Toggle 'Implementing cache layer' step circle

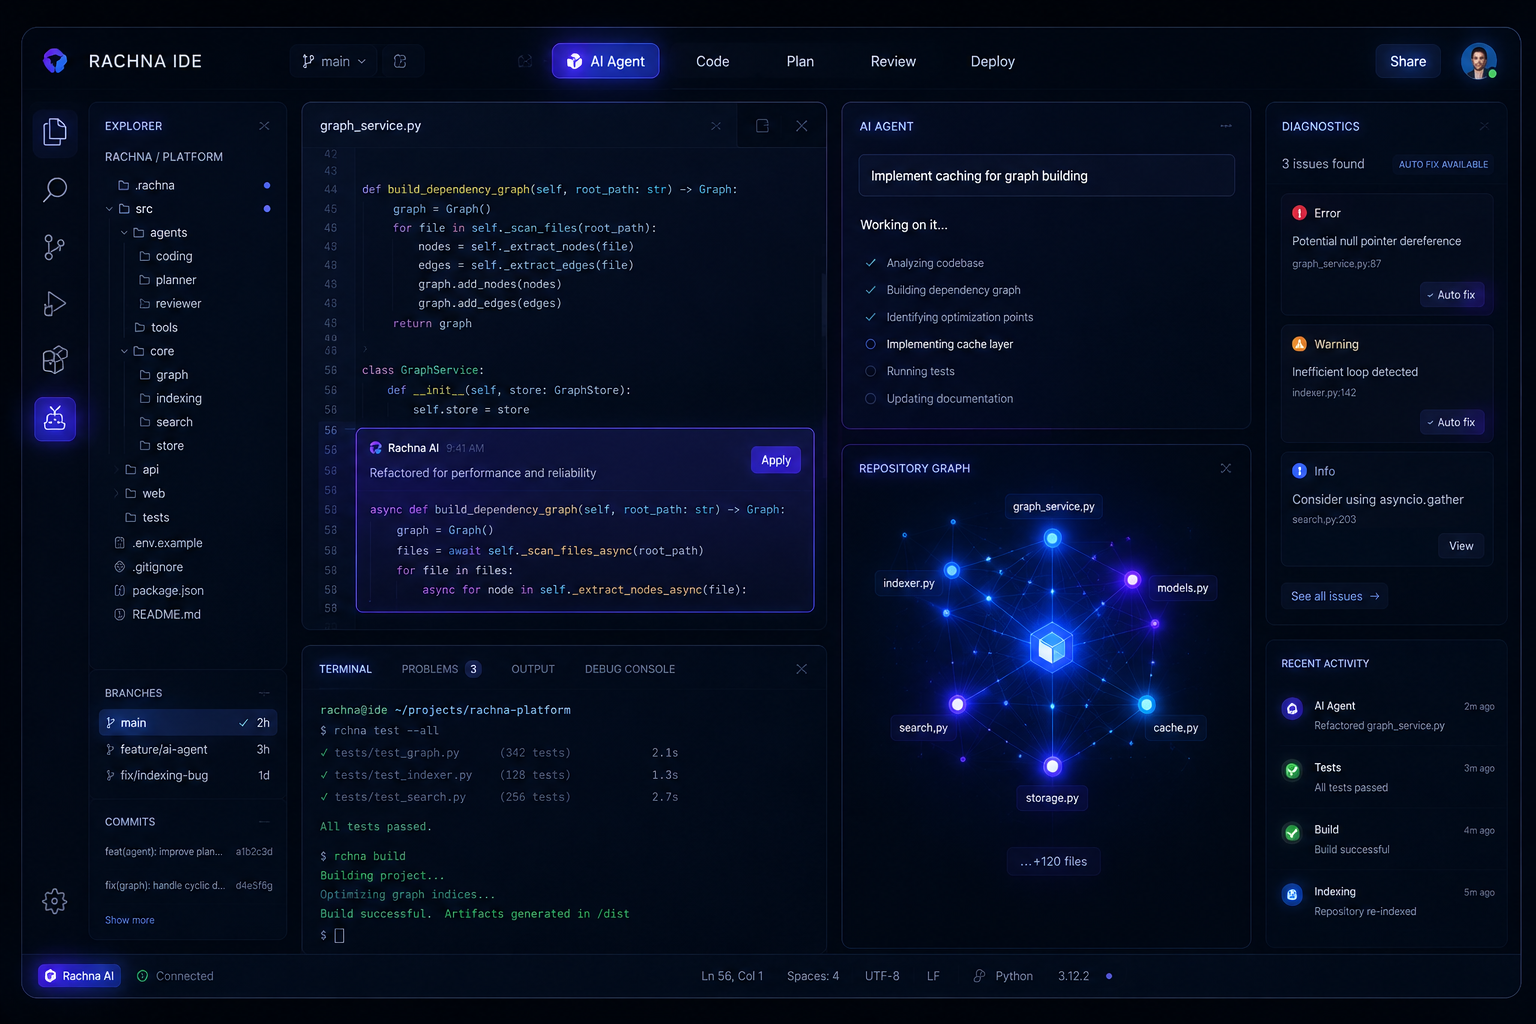pos(870,344)
